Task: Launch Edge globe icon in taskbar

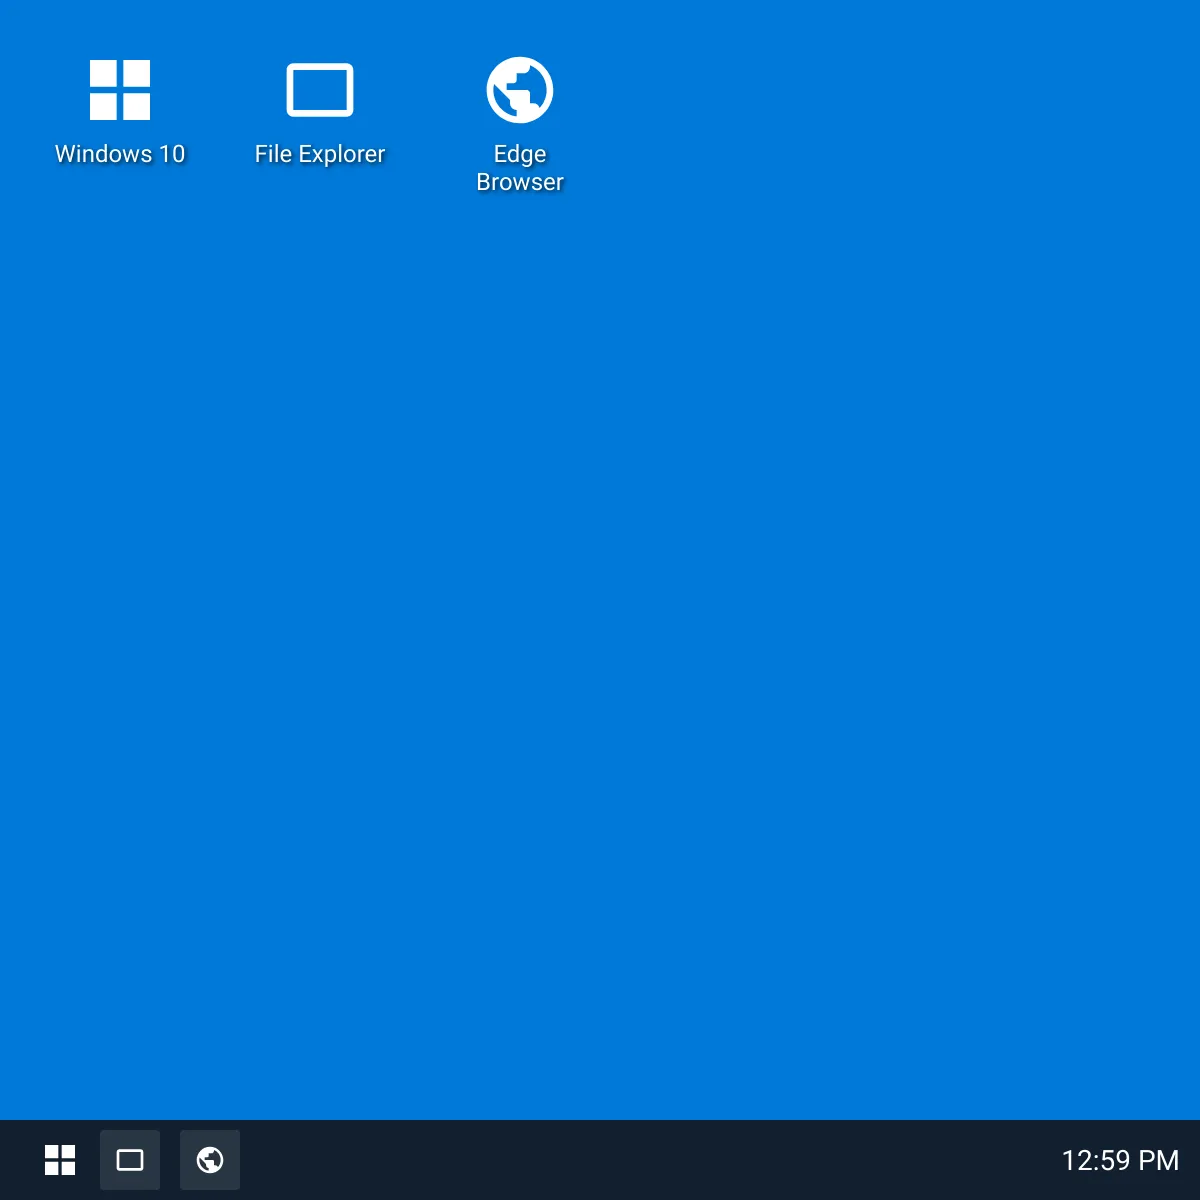Action: [210, 1160]
